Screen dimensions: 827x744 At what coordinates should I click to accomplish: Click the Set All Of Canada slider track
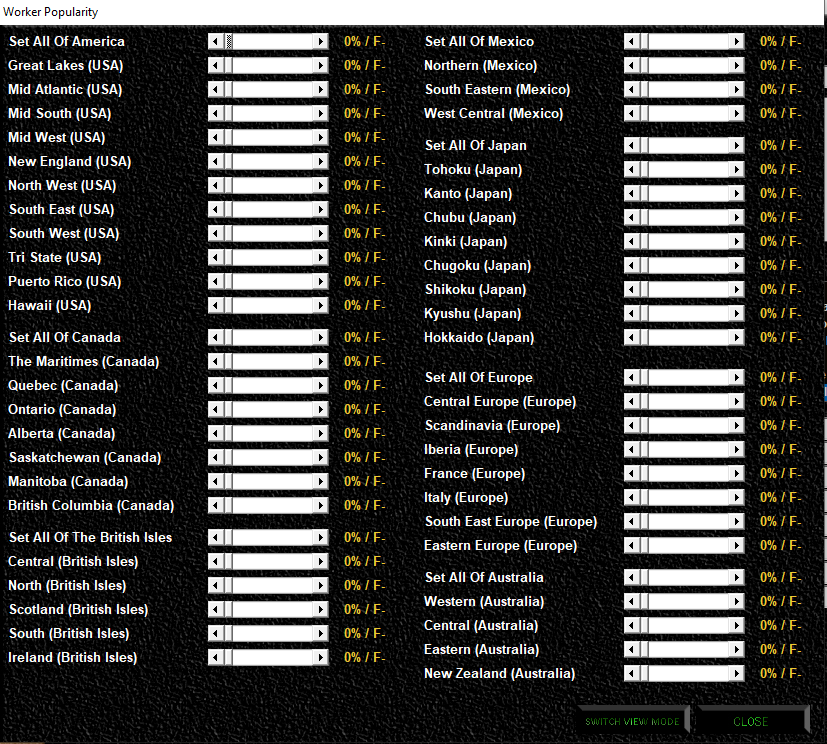pos(273,338)
